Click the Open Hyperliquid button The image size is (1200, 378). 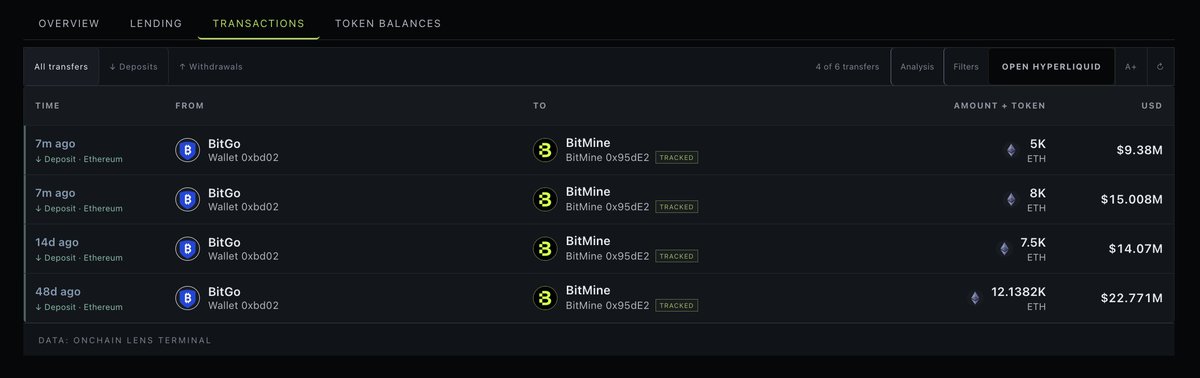pyautogui.click(x=1051, y=67)
